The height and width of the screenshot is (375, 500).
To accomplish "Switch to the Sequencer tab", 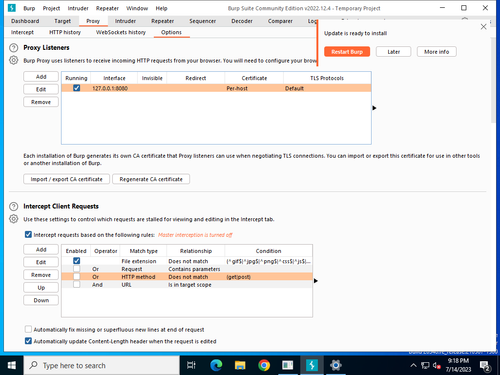I will (203, 21).
